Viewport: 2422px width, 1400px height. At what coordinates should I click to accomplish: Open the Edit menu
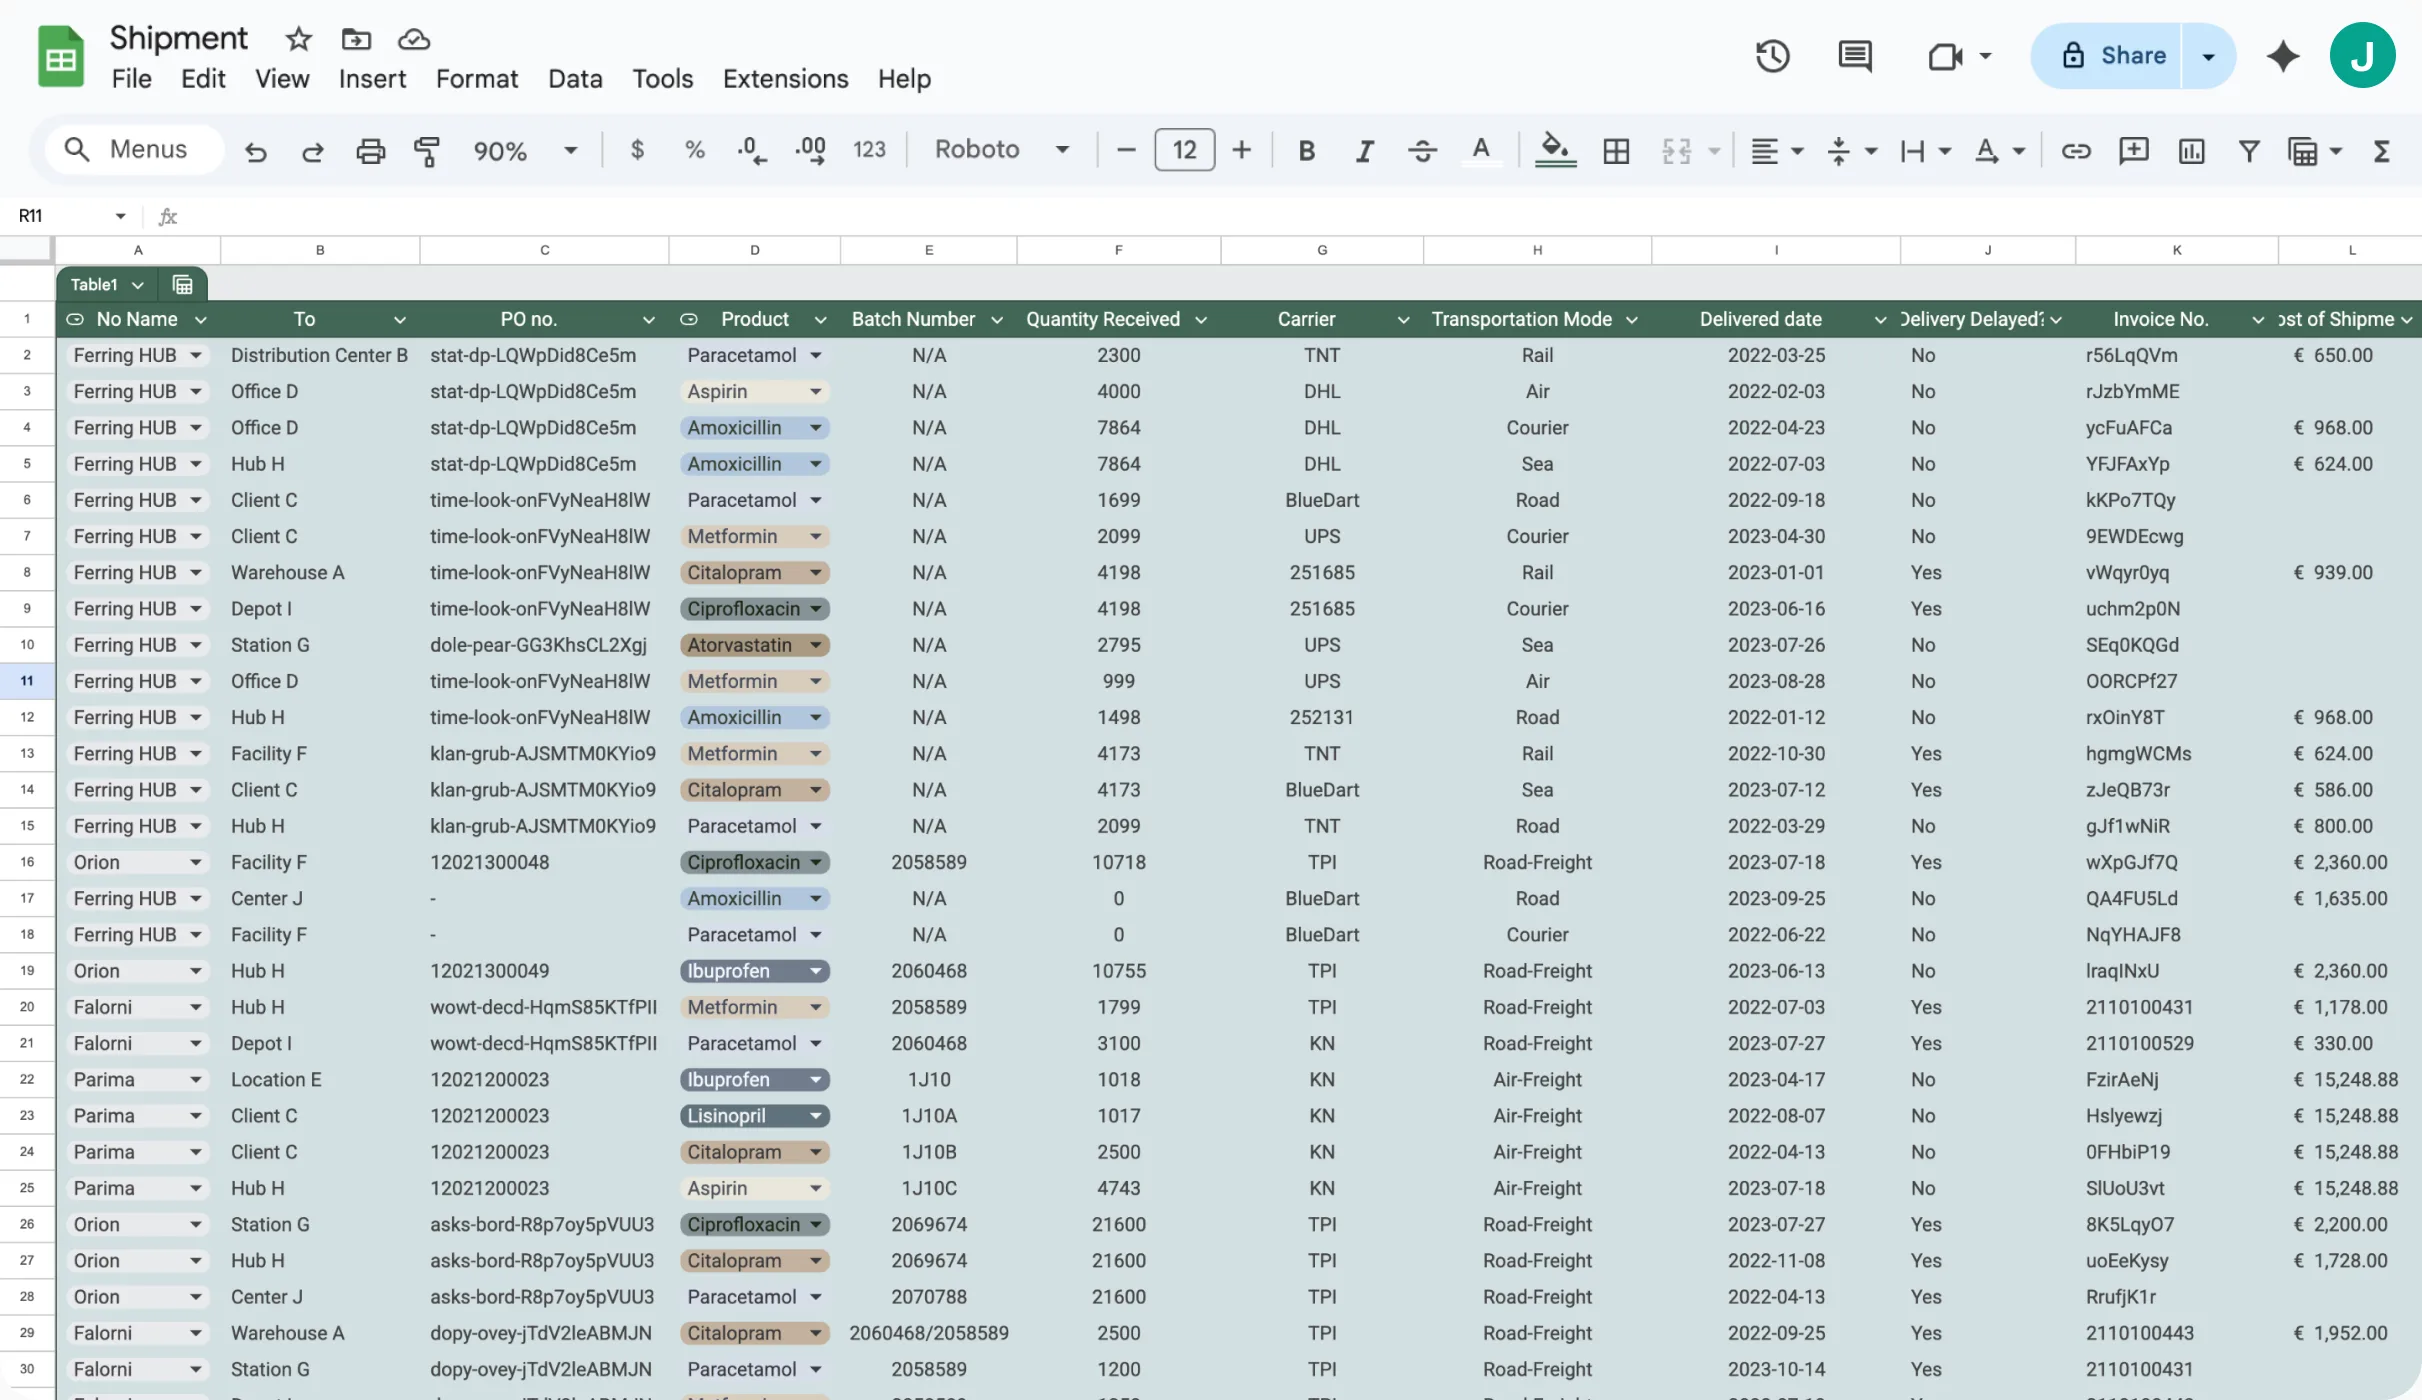203,78
